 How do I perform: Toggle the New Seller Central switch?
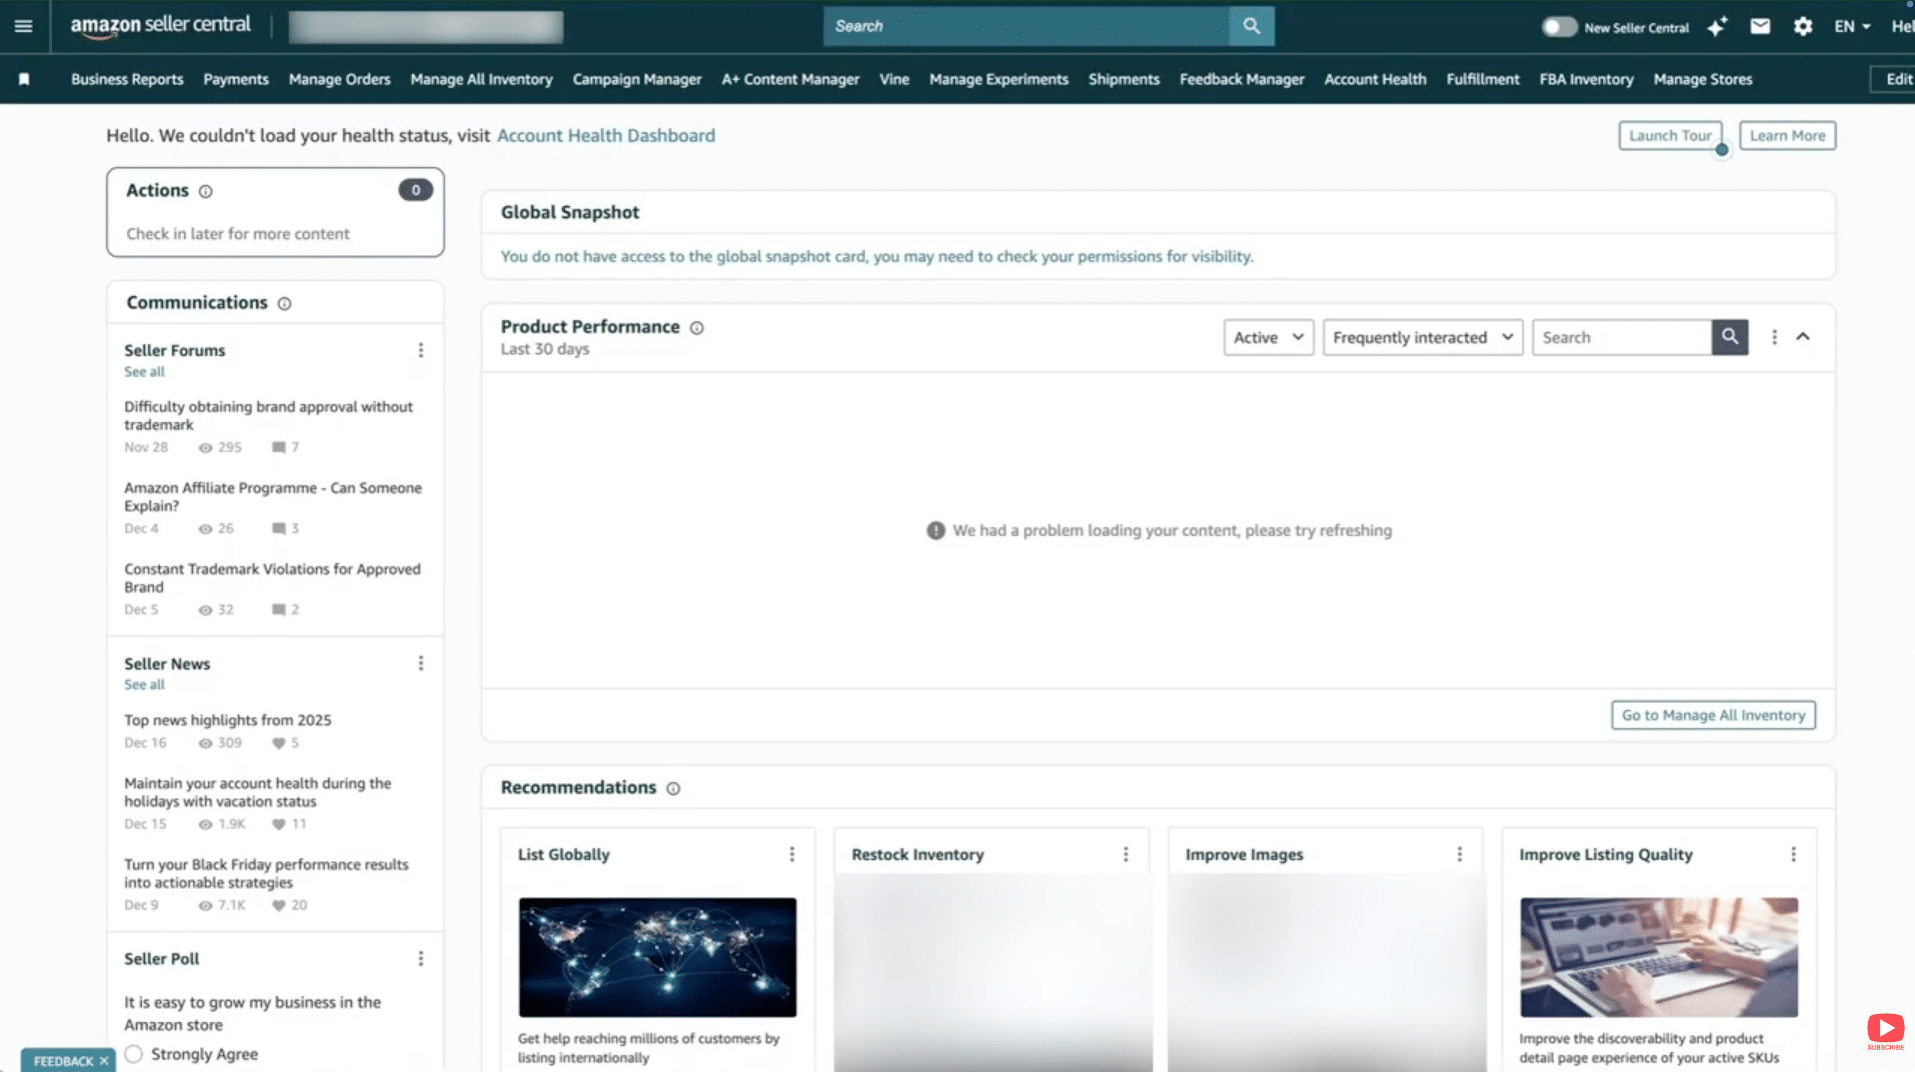pyautogui.click(x=1558, y=27)
